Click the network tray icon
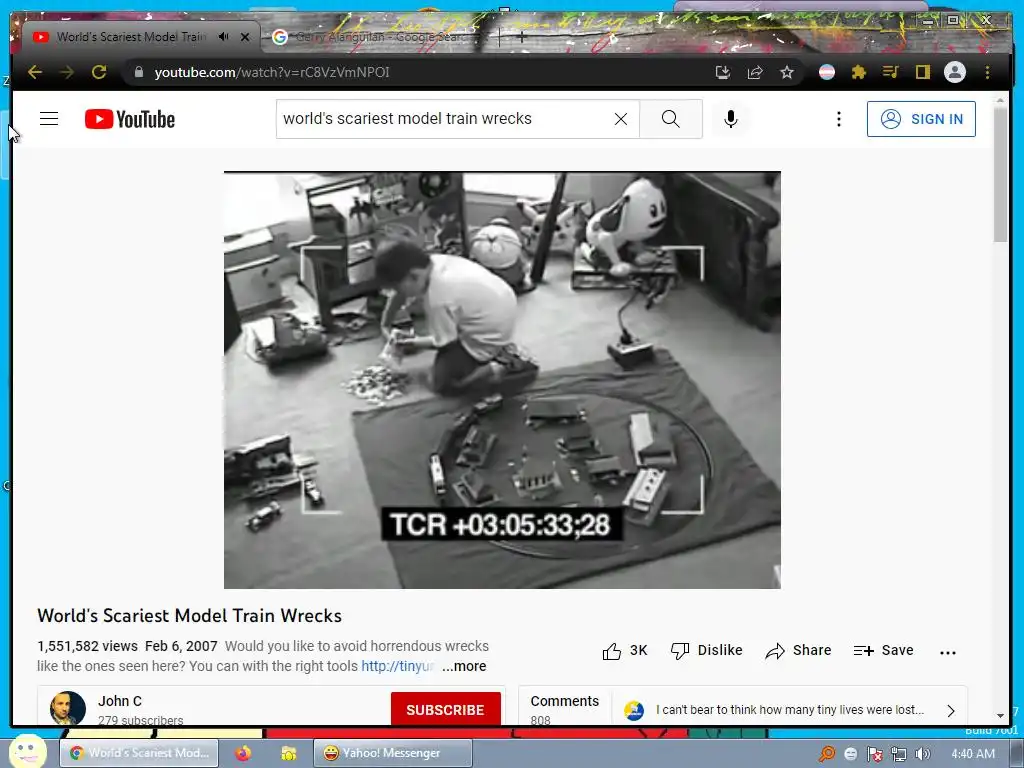Image resolution: width=1024 pixels, height=768 pixels. coord(899,754)
